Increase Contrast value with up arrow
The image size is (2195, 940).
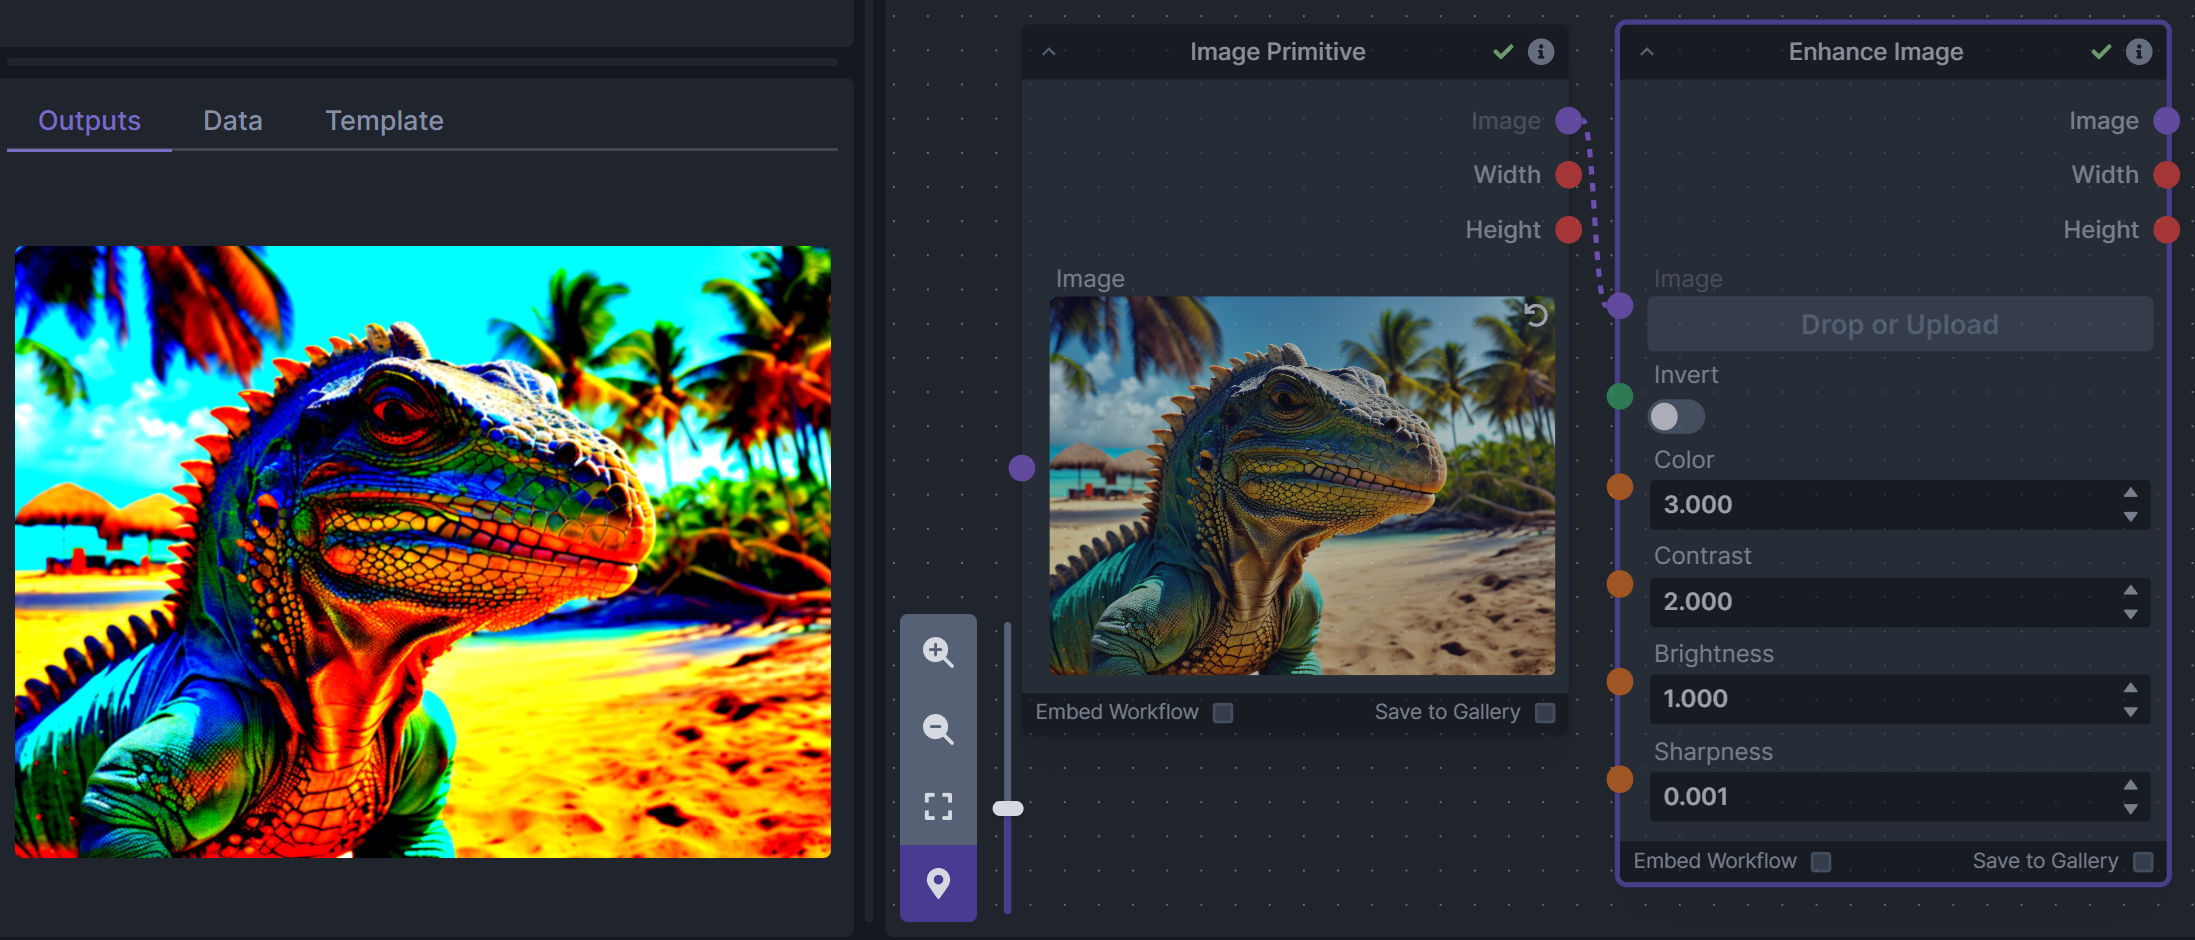tap(2131, 590)
